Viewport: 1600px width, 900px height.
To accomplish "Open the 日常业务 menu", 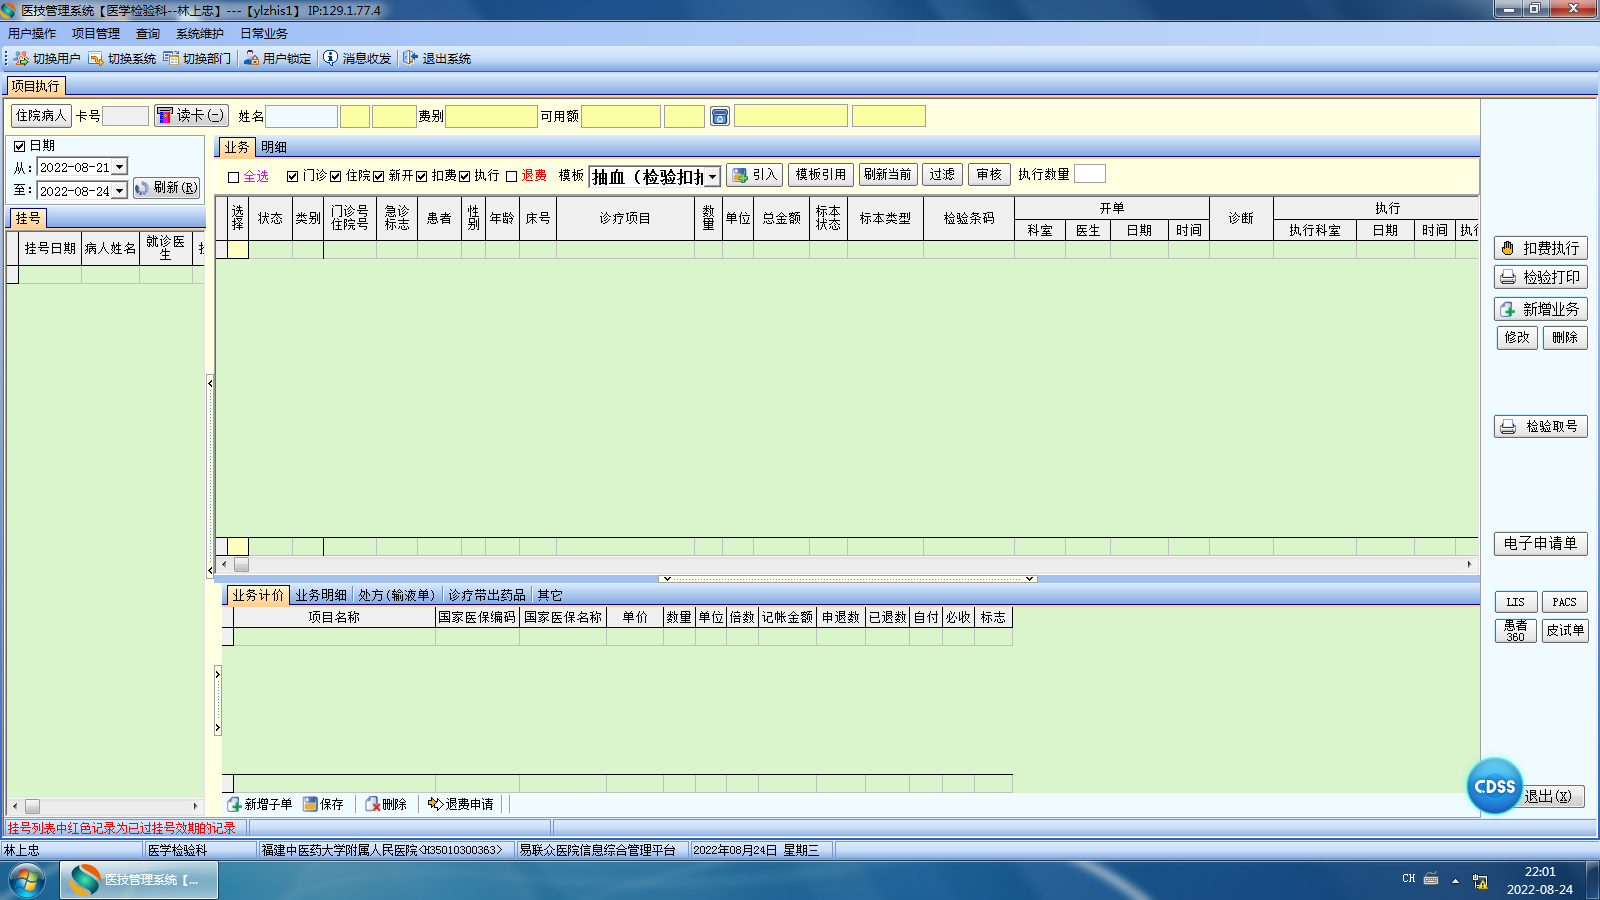I will click(x=264, y=33).
